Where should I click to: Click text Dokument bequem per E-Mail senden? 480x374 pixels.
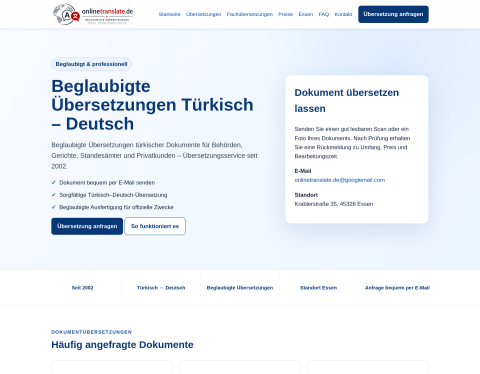(107, 183)
